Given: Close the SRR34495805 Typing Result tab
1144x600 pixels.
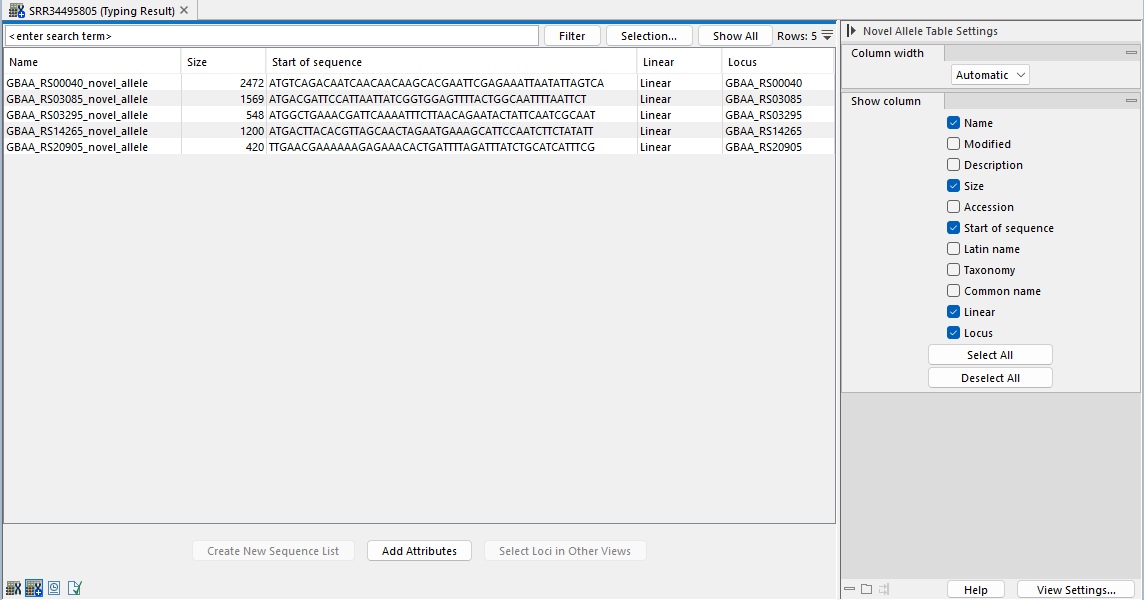Looking at the screenshot, I should [x=184, y=10].
